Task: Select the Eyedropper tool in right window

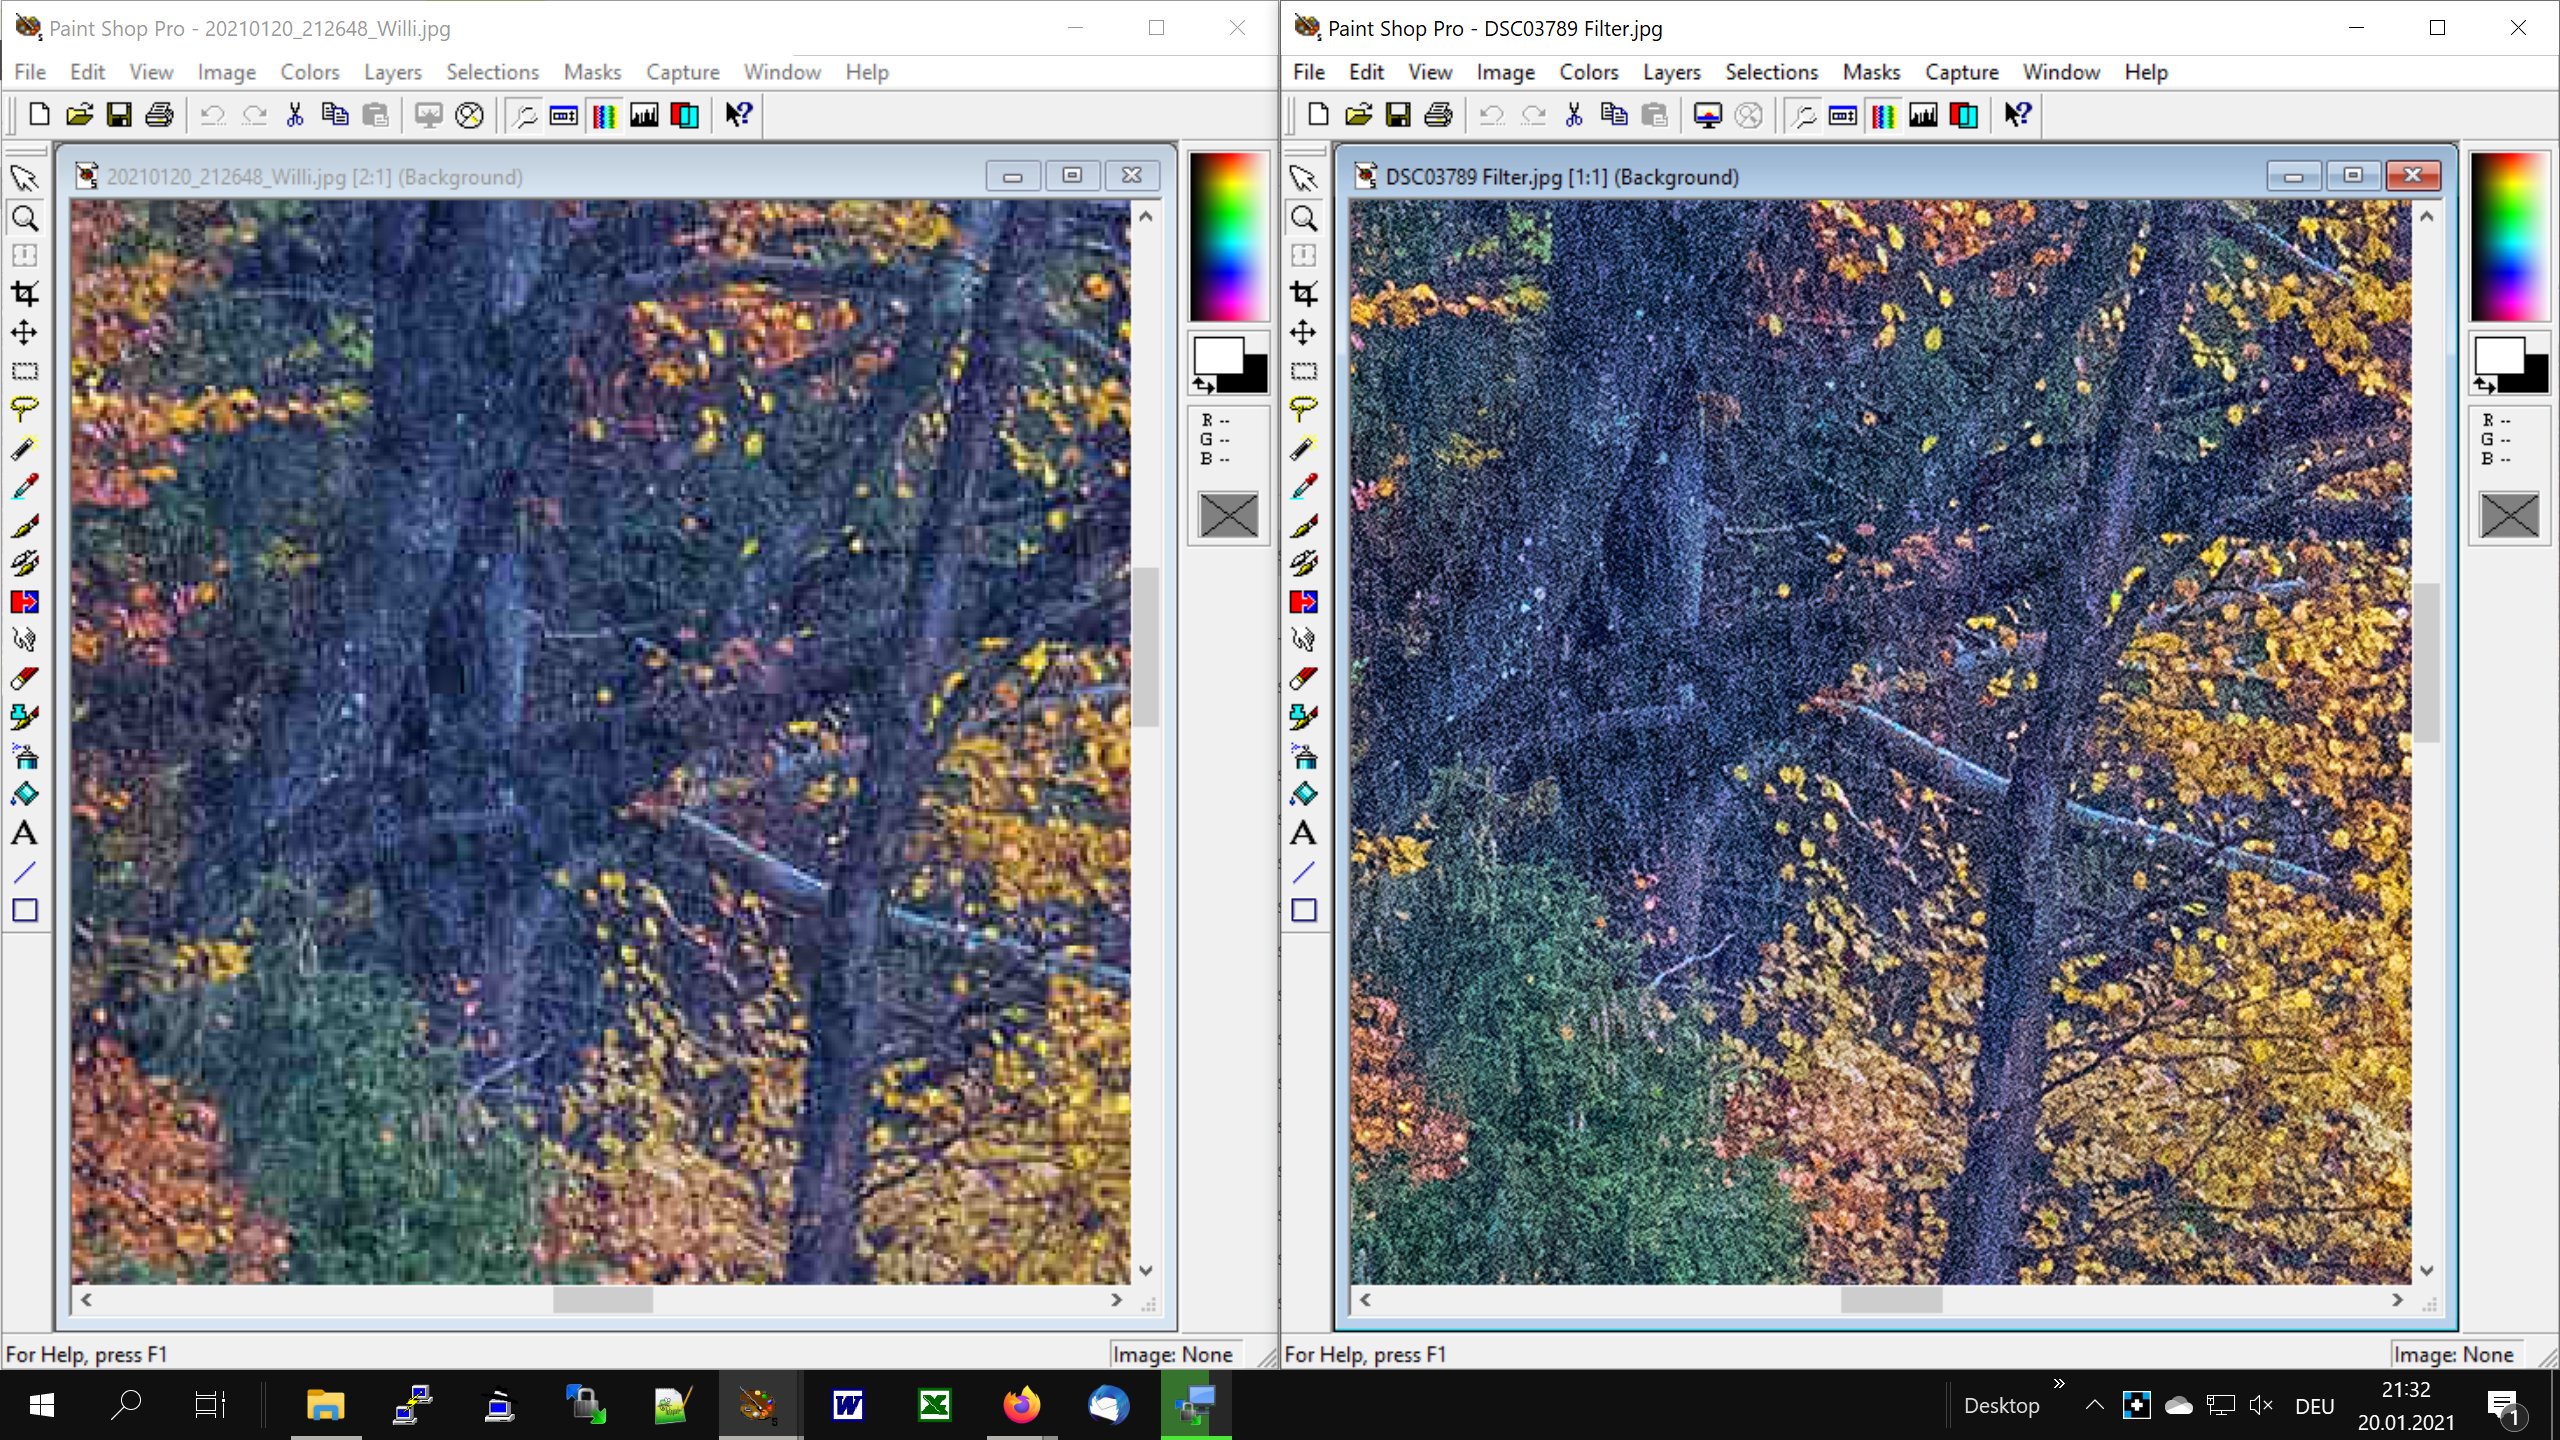Action: [1303, 487]
